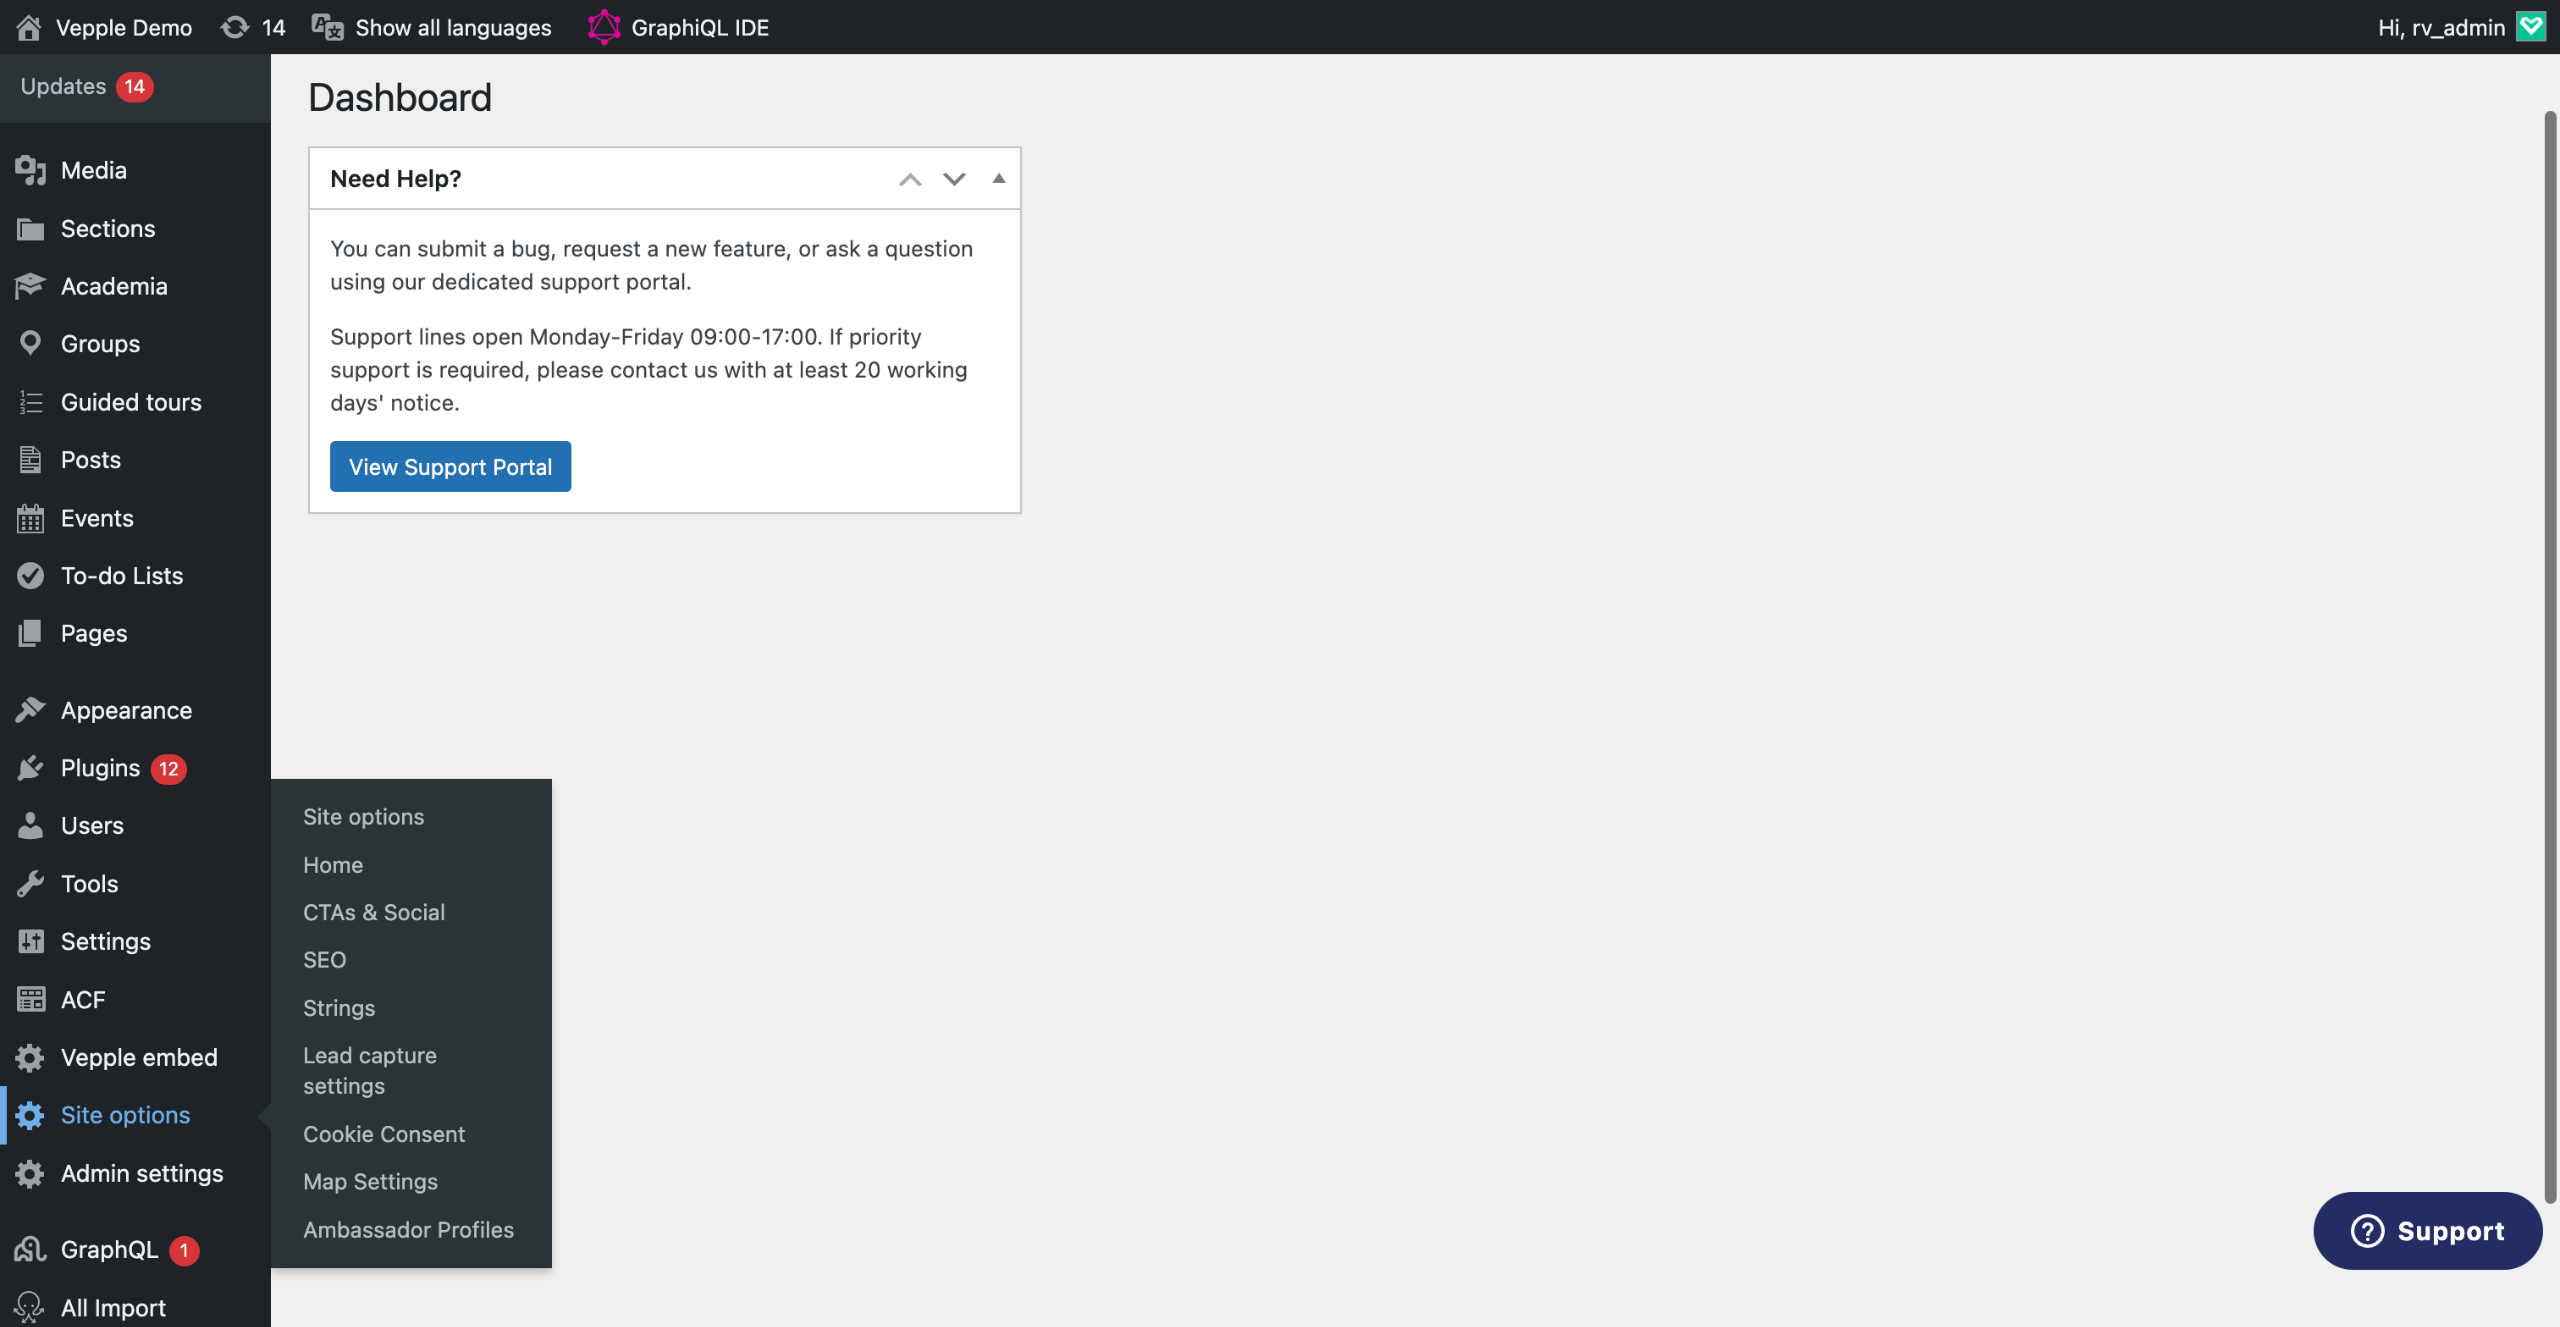Click the To-do Lists checkmark icon
This screenshot has width=2560, height=1327.
pos(30,576)
